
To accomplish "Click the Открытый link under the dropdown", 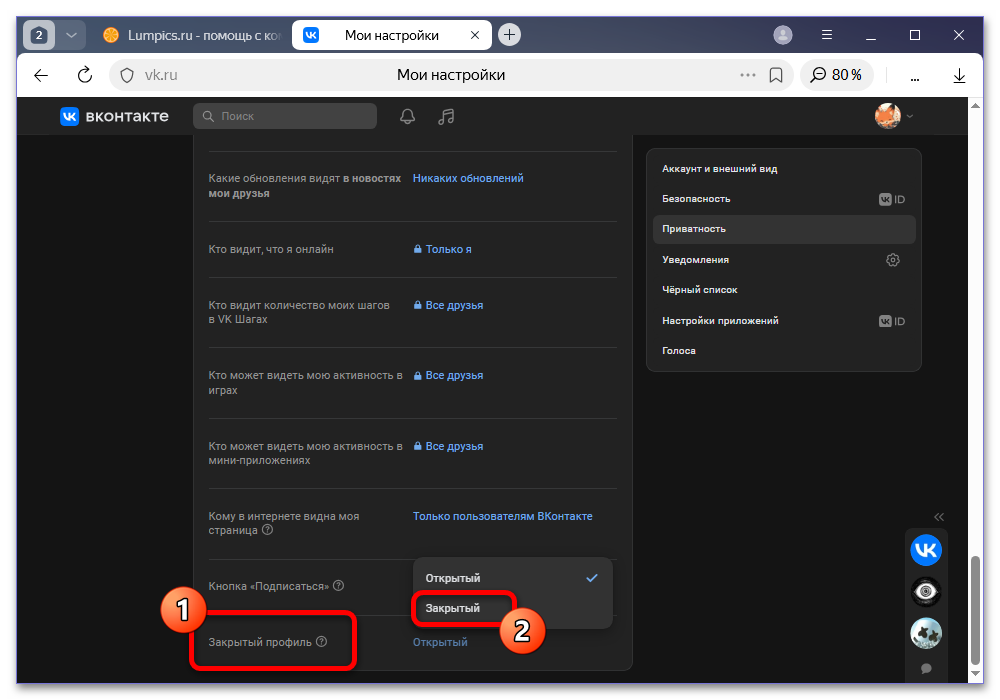I will click(x=440, y=642).
